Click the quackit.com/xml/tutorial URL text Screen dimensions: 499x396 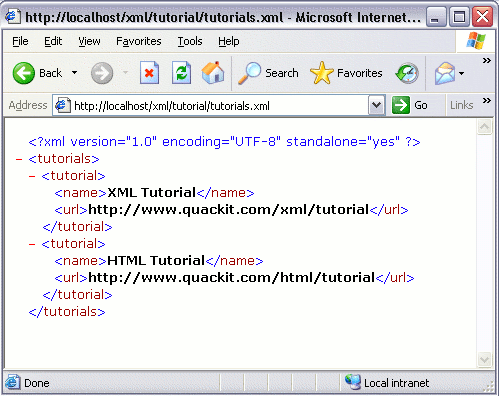click(x=229, y=210)
